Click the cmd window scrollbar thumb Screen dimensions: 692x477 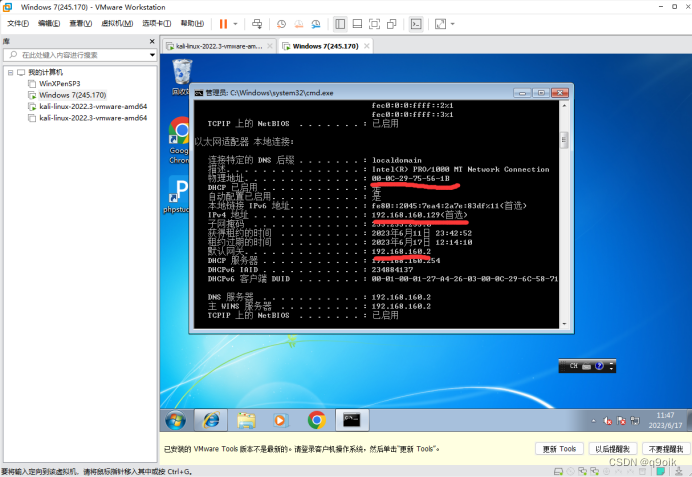pos(564,140)
